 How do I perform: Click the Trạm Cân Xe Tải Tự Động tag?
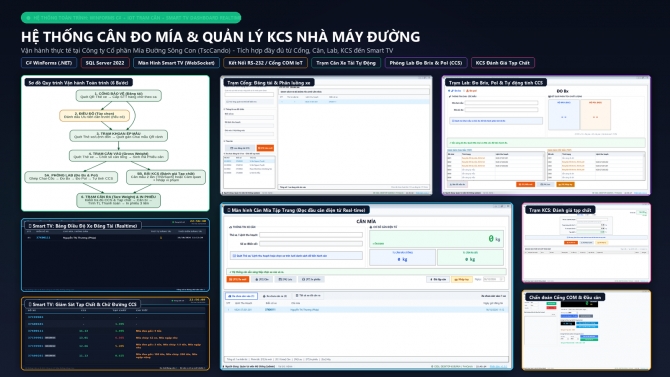(x=346, y=63)
